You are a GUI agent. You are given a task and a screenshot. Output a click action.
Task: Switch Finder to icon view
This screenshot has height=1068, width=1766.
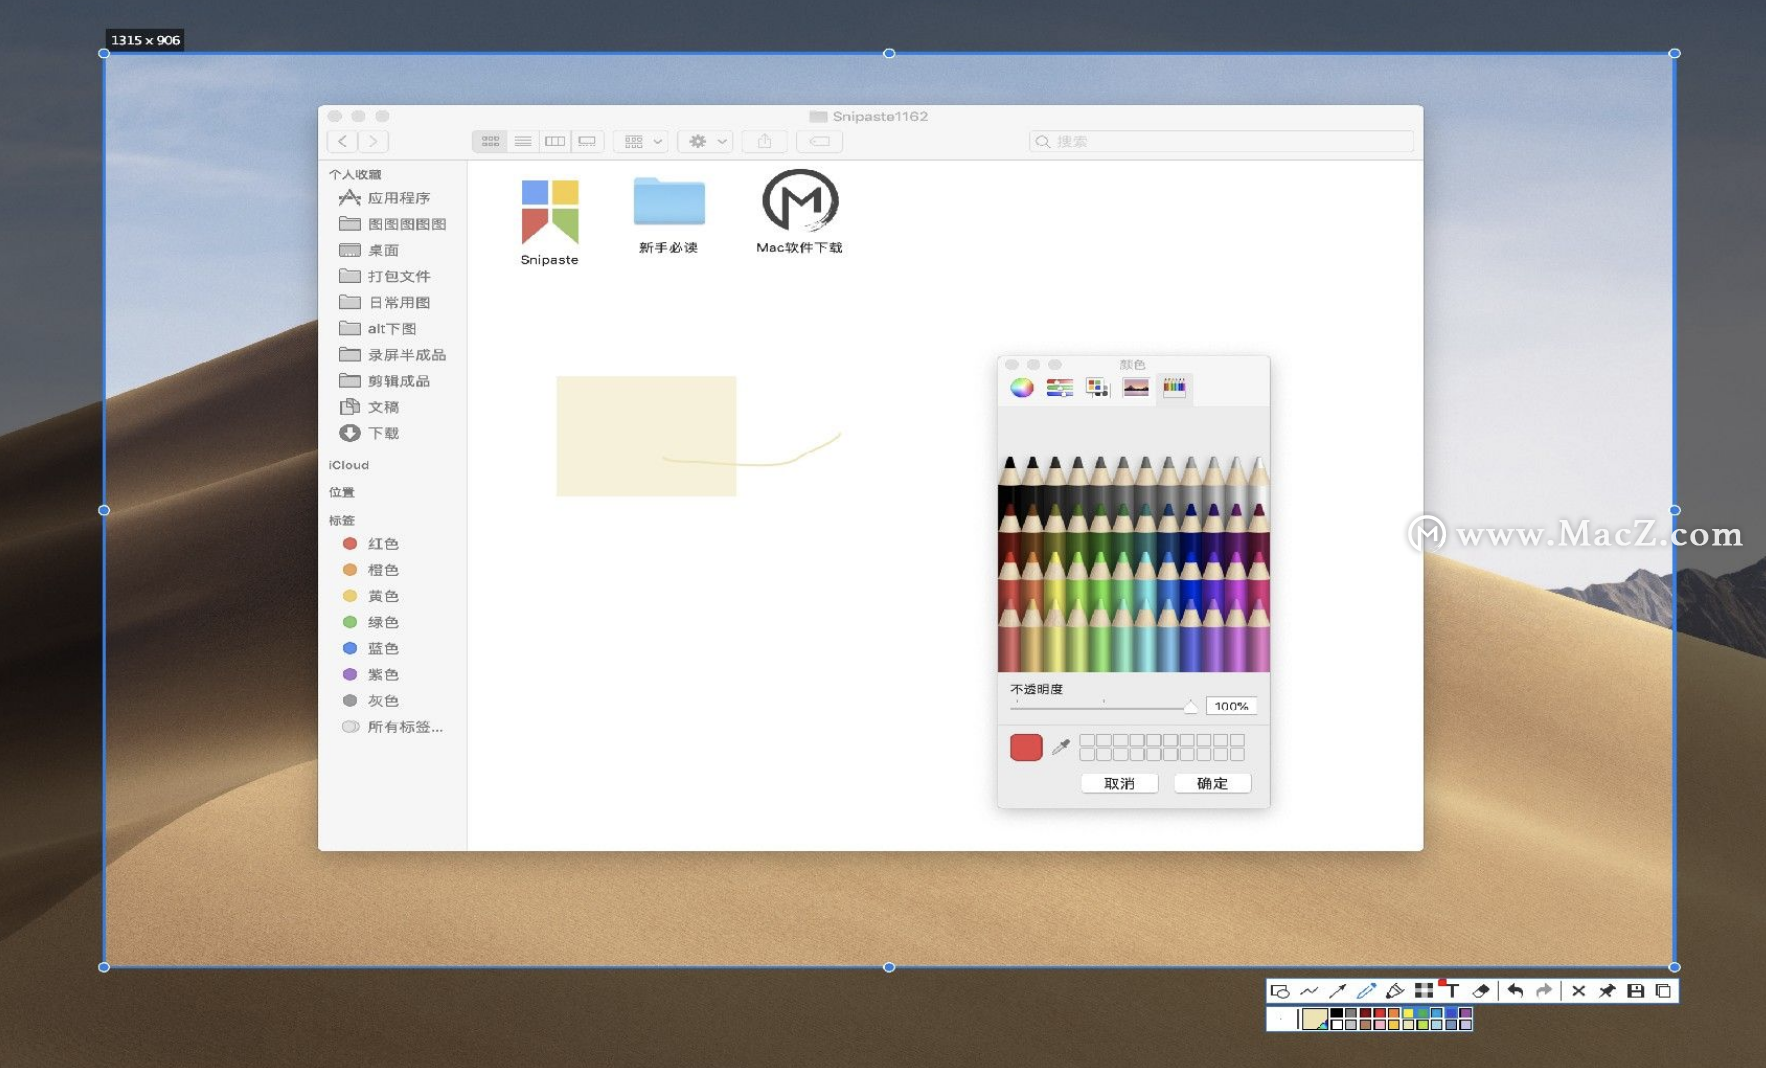(x=490, y=141)
